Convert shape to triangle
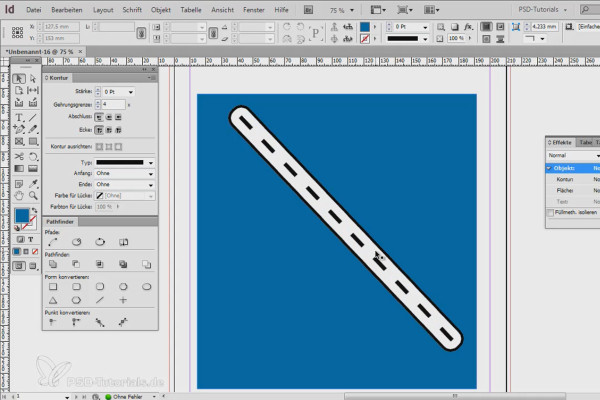This screenshot has width=600, height=400. point(53,300)
